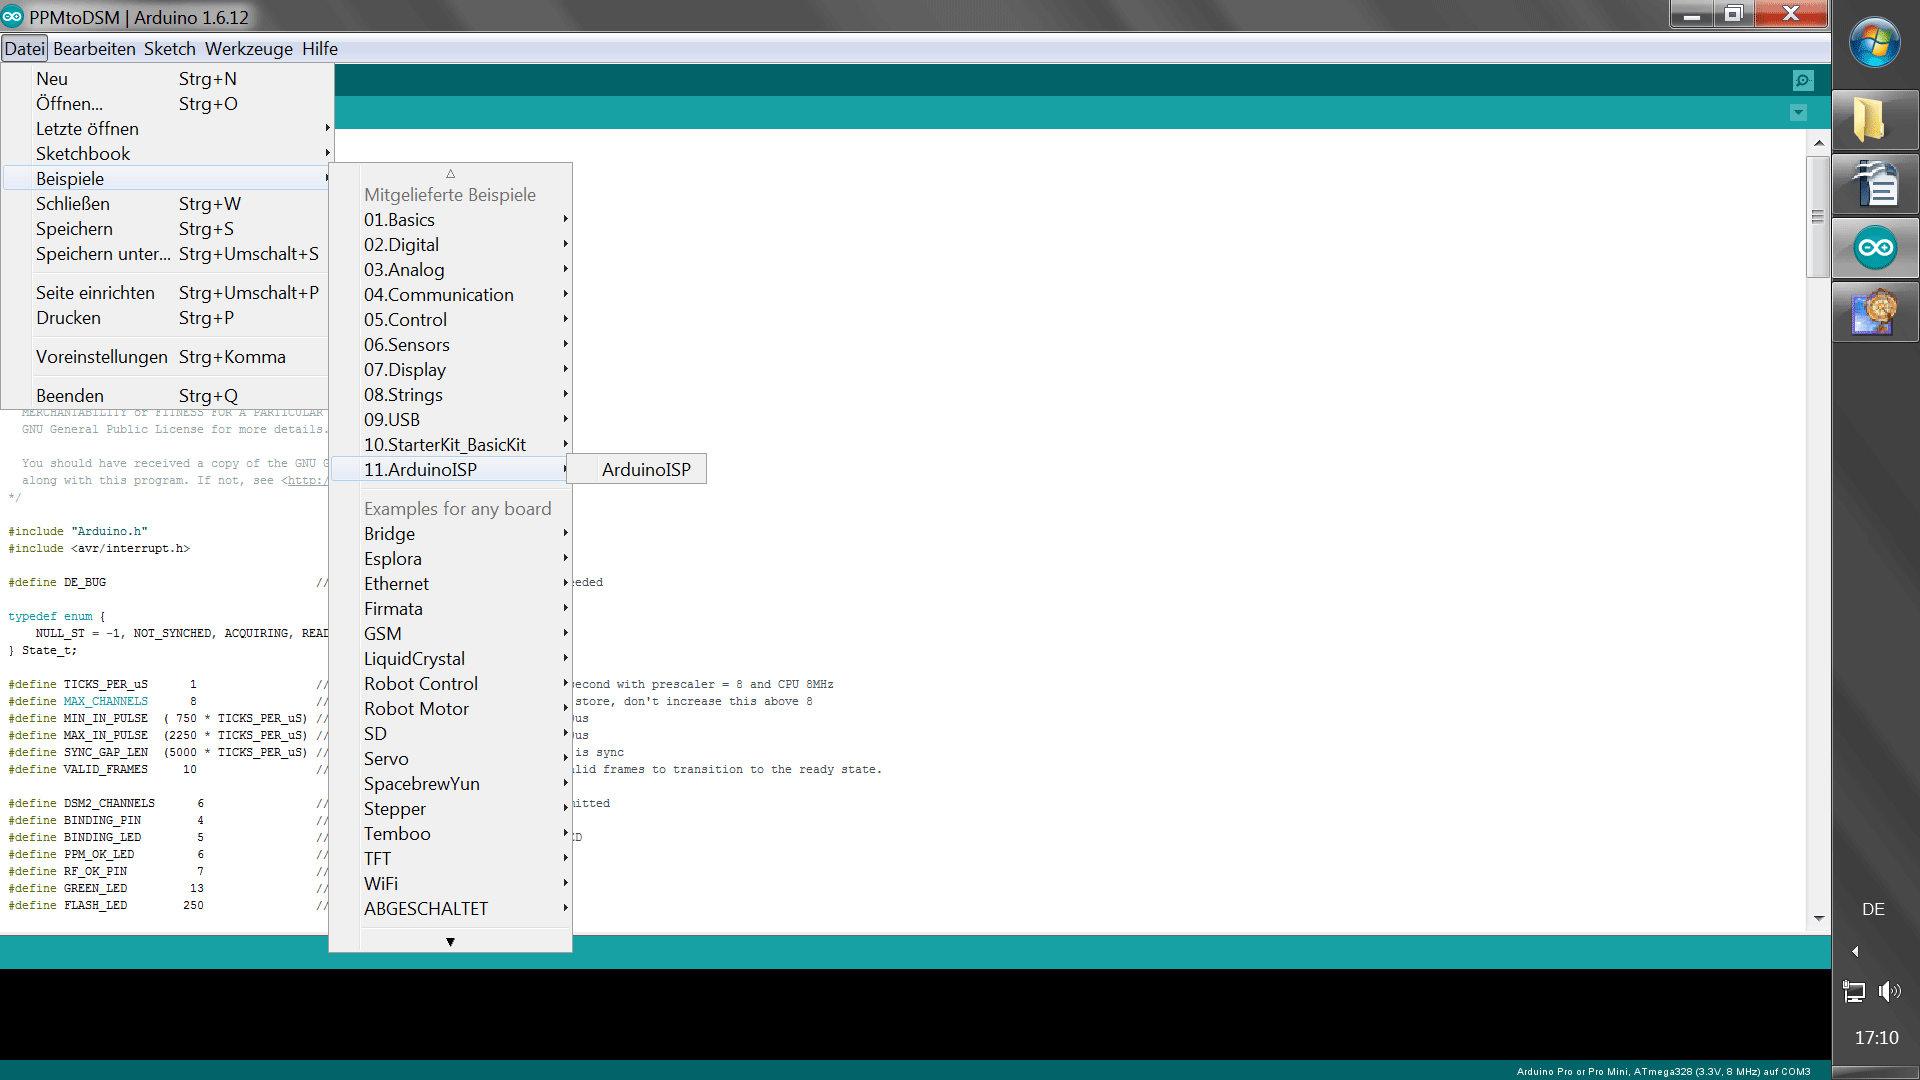The image size is (1920, 1080).
Task: Choose Neu from Datei menu
Action: click(x=167, y=79)
